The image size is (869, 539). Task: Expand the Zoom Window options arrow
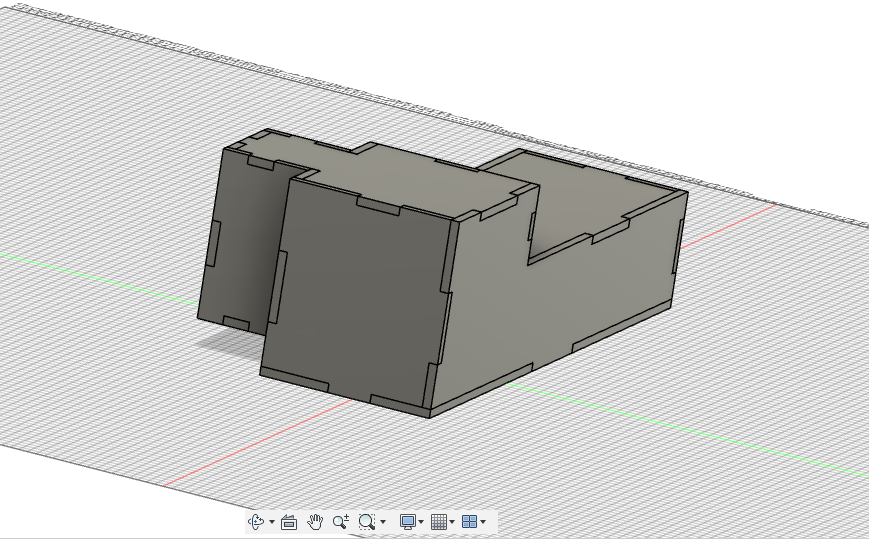[383, 522]
